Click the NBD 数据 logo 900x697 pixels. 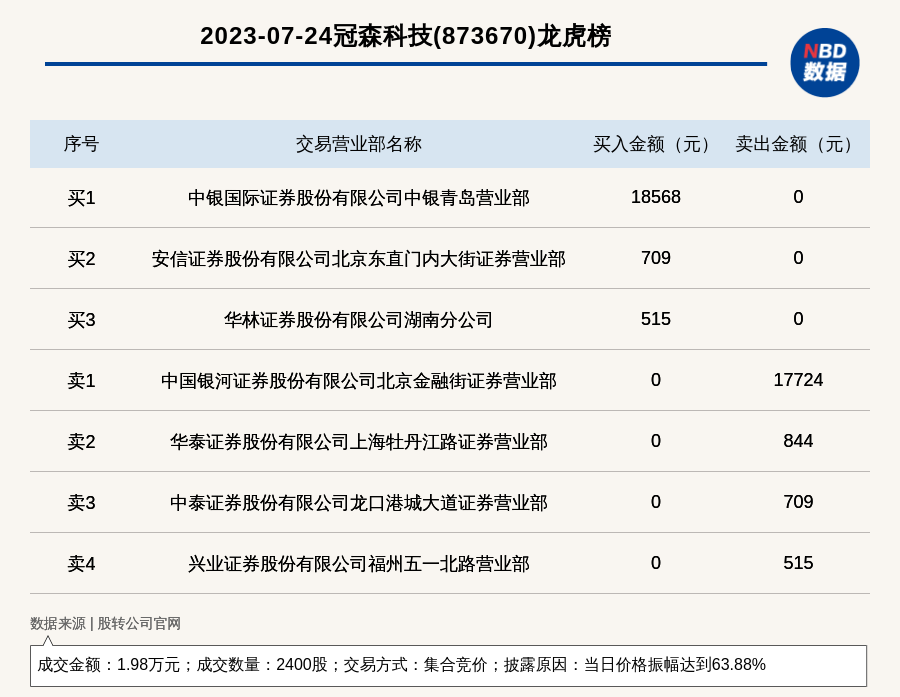click(x=824, y=62)
